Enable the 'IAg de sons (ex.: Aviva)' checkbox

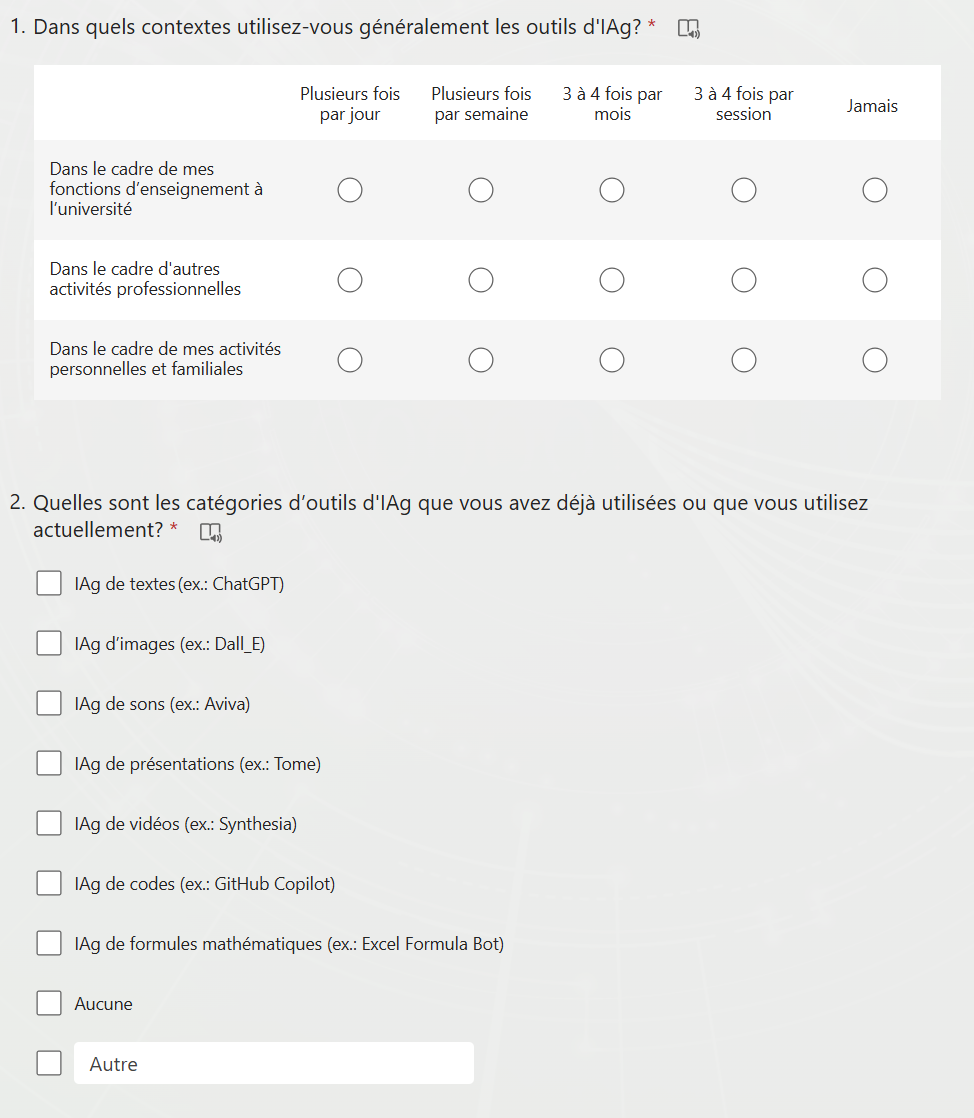tap(49, 703)
